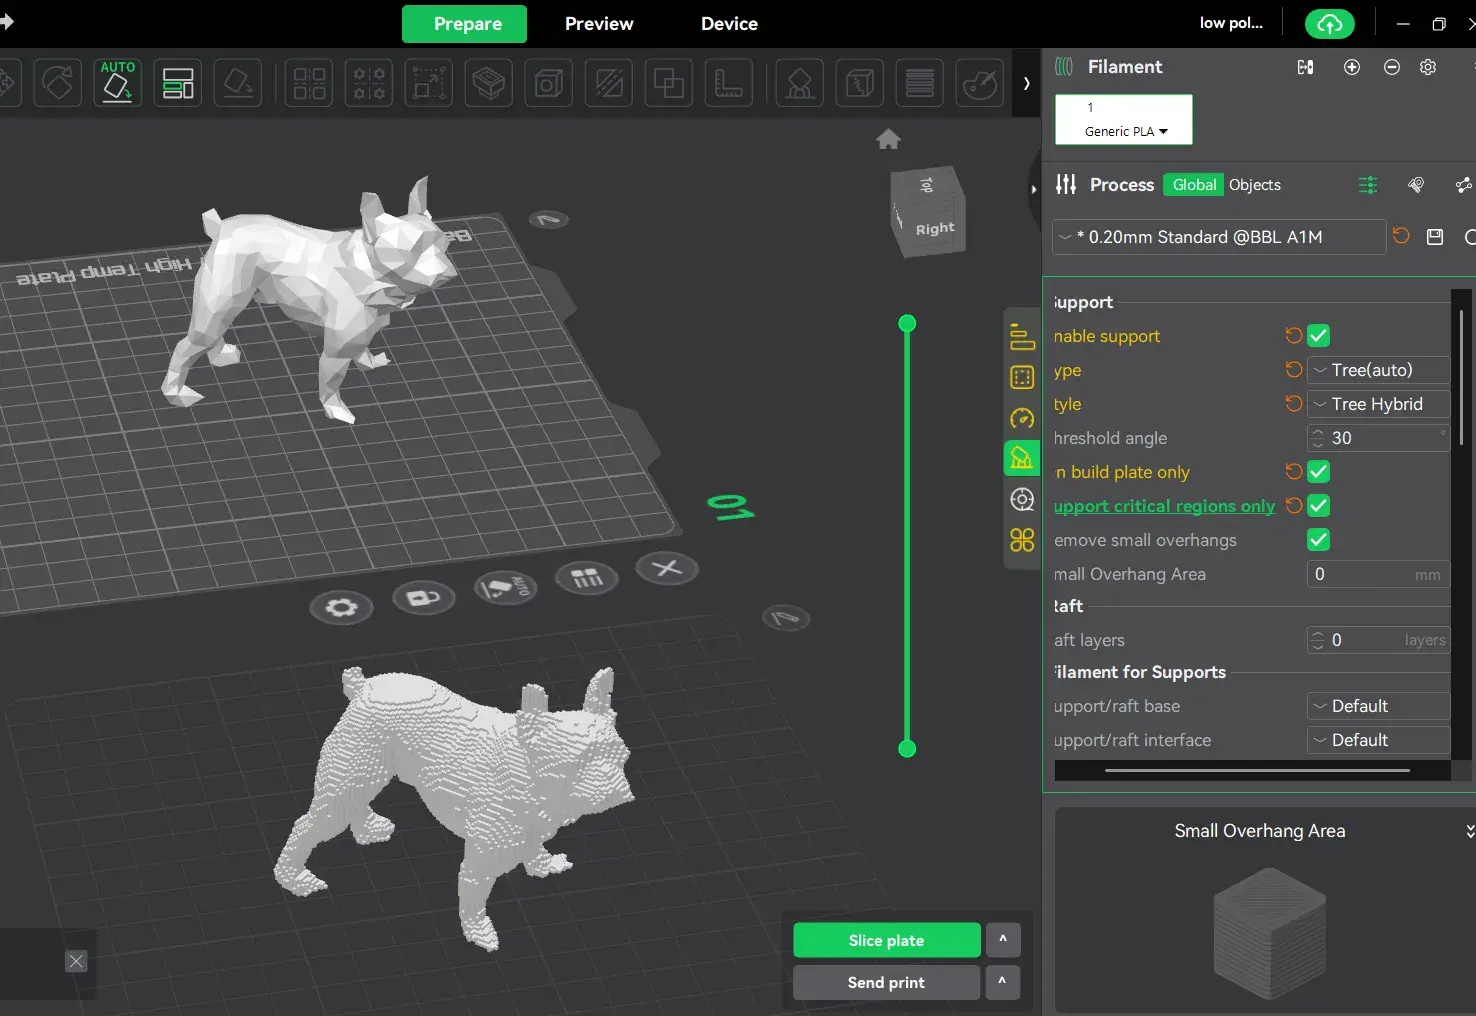This screenshot has width=1476, height=1016.
Task: Click the Slice plate button
Action: pyautogui.click(x=886, y=940)
